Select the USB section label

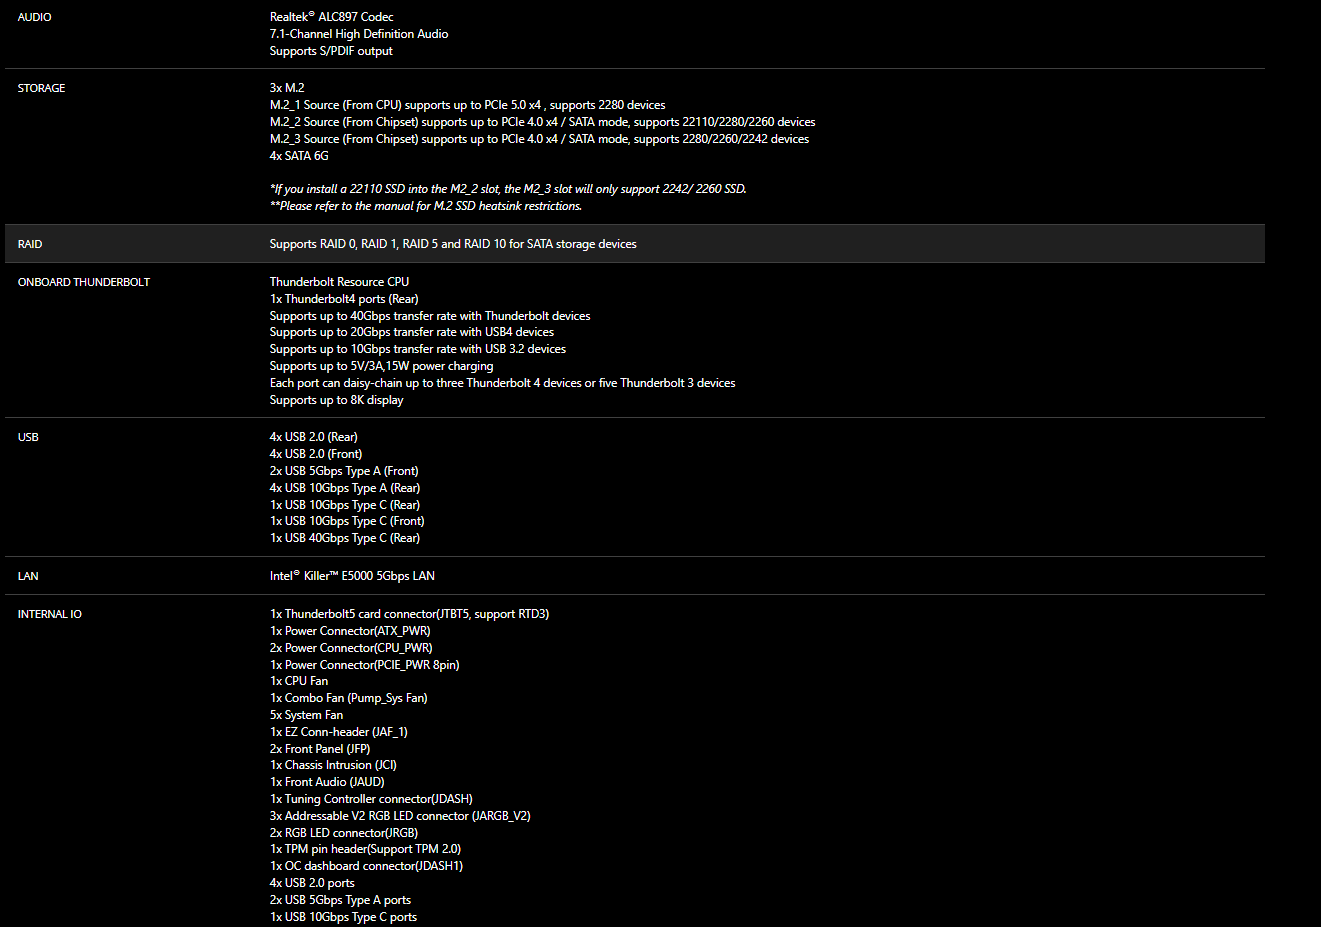pos(28,437)
